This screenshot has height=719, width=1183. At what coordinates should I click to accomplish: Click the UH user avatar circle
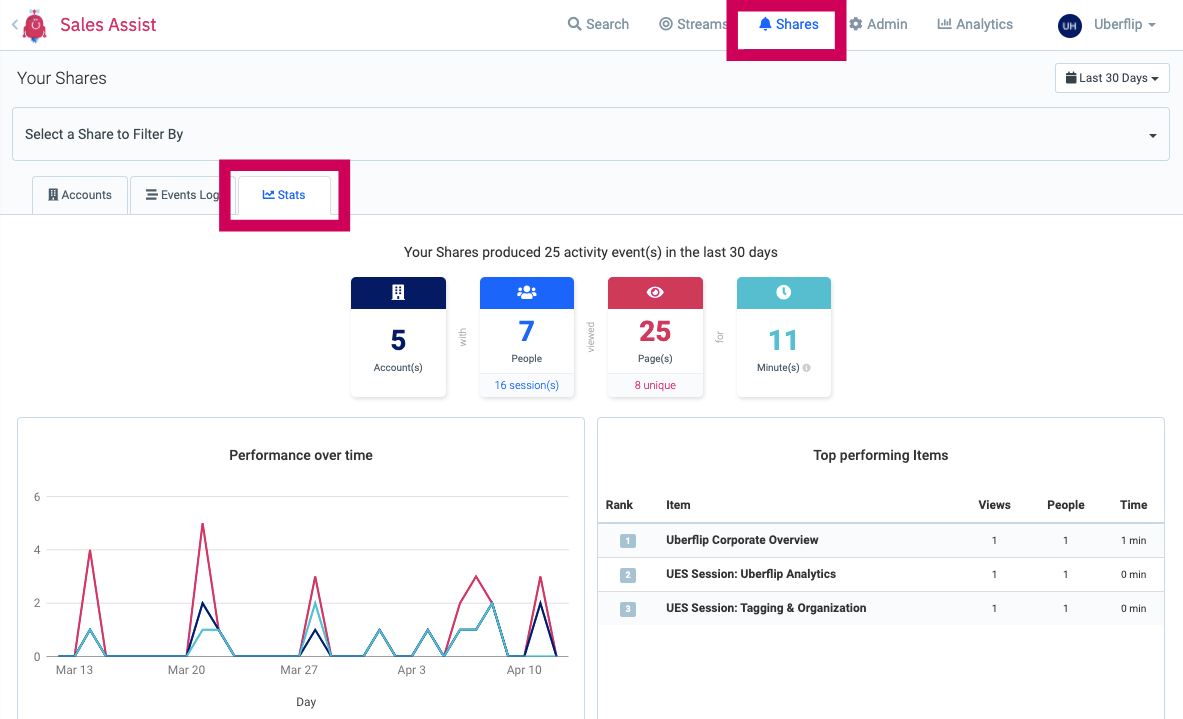[1069, 25]
